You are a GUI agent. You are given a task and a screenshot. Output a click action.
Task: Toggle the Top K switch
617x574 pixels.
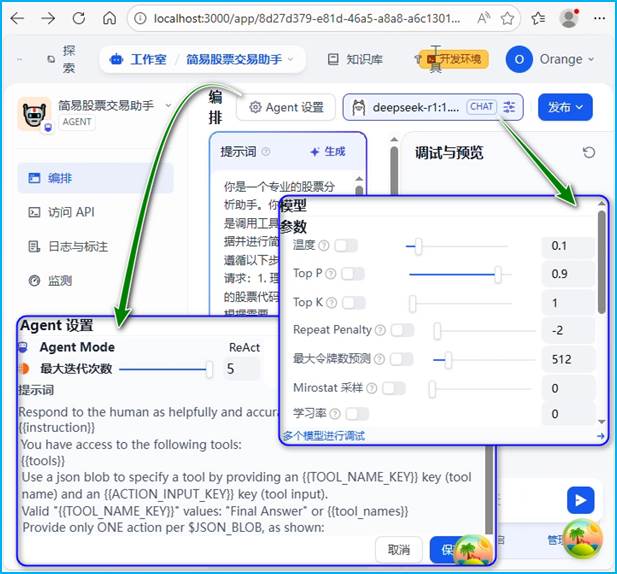coord(353,303)
